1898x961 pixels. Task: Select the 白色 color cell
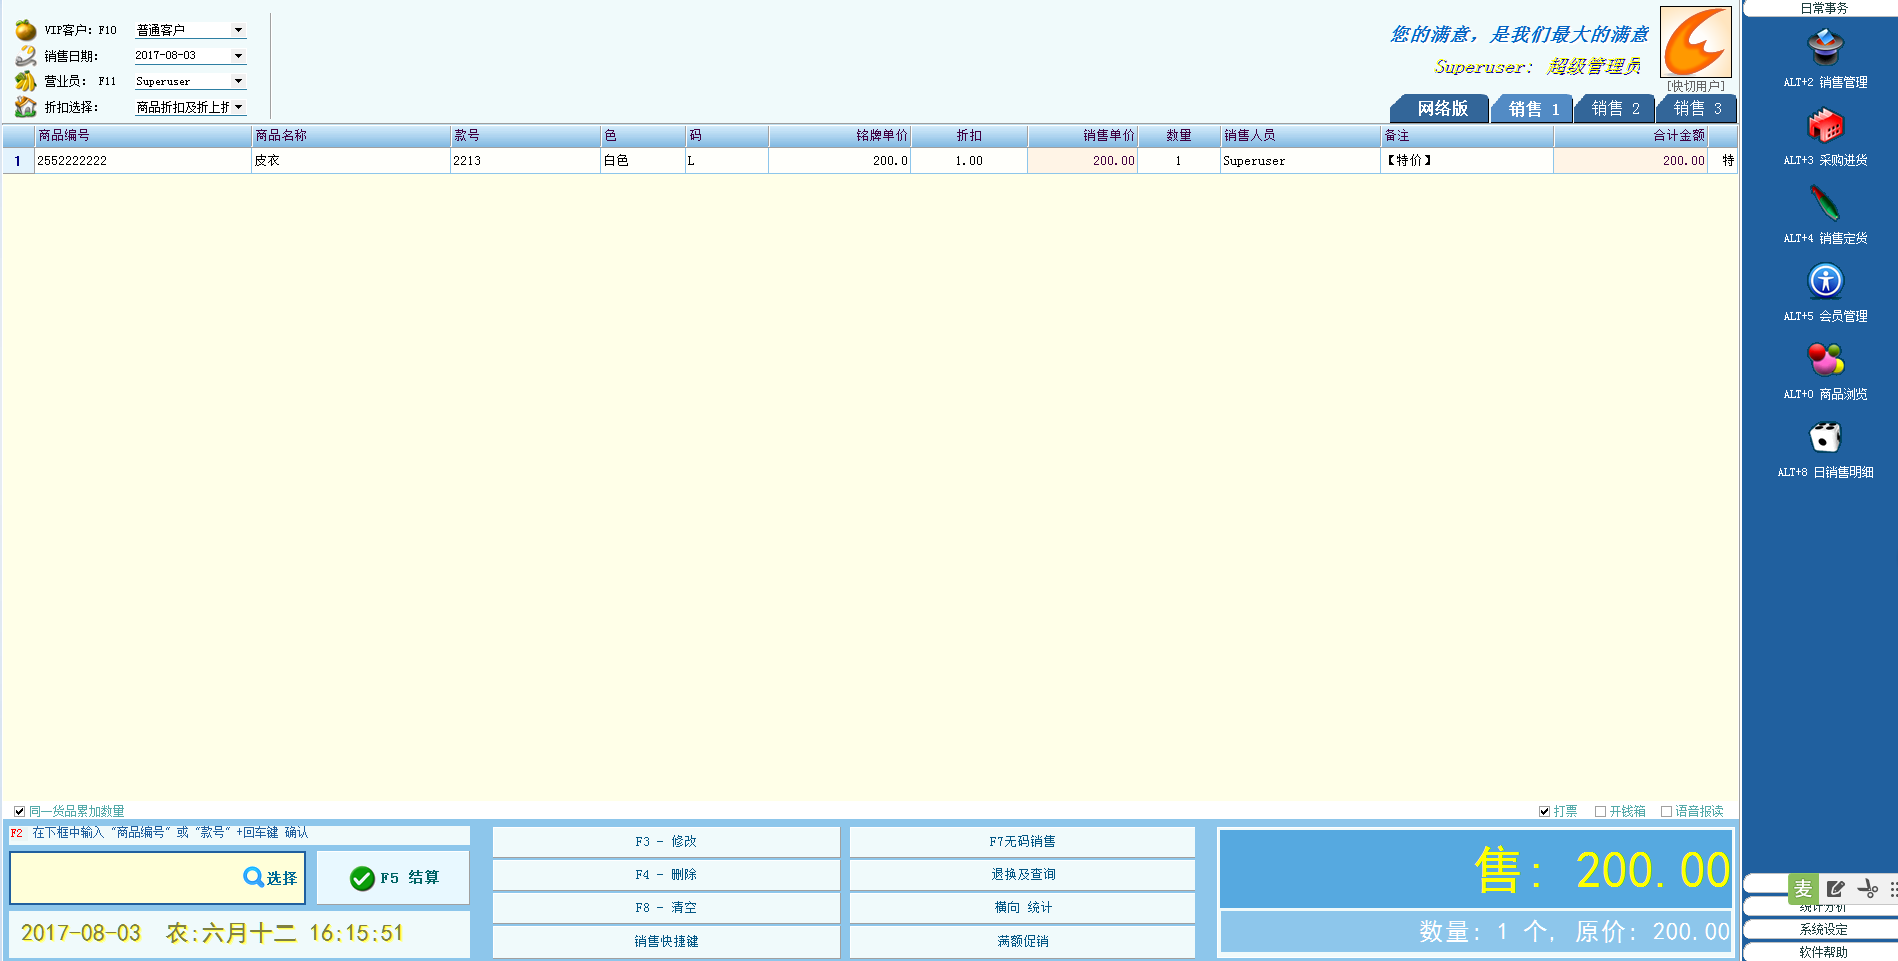pyautogui.click(x=642, y=161)
